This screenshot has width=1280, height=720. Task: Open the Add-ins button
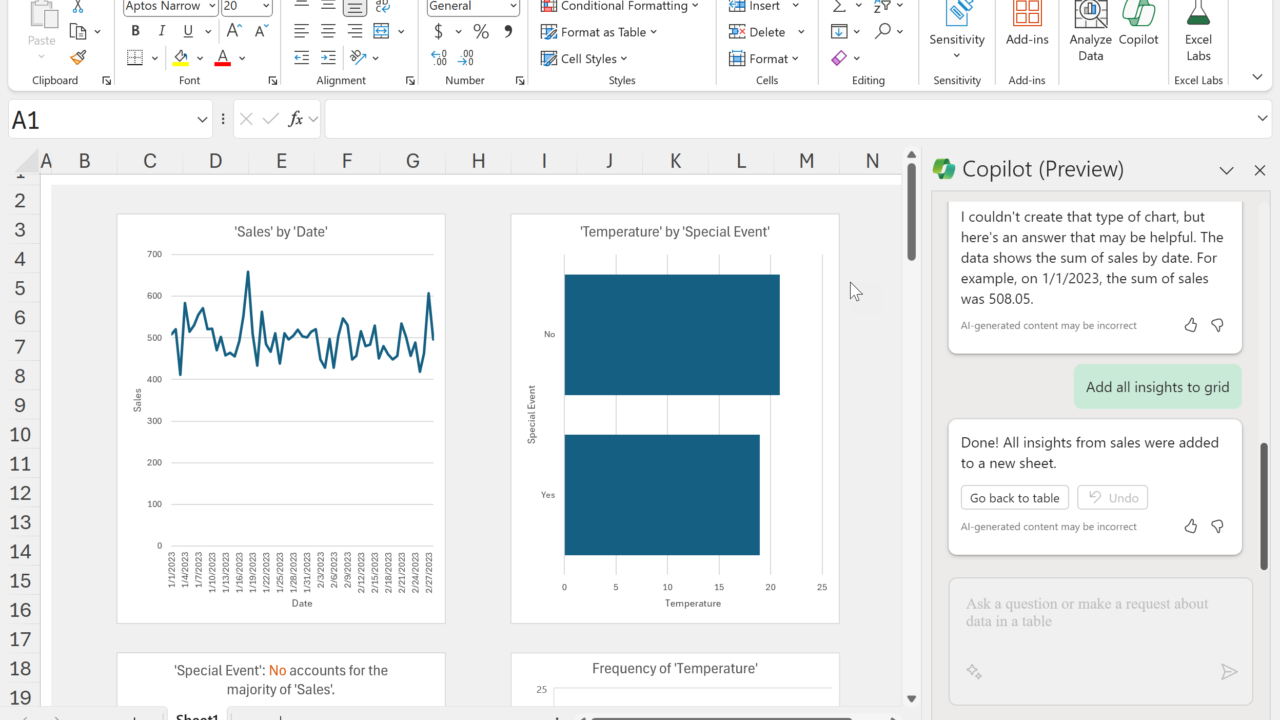coord(1027,25)
